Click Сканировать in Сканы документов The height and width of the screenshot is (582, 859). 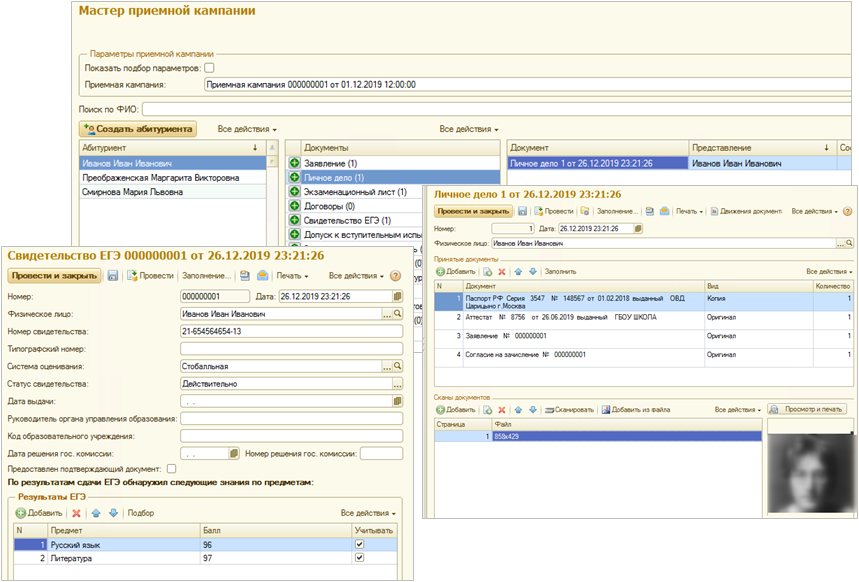pos(569,409)
